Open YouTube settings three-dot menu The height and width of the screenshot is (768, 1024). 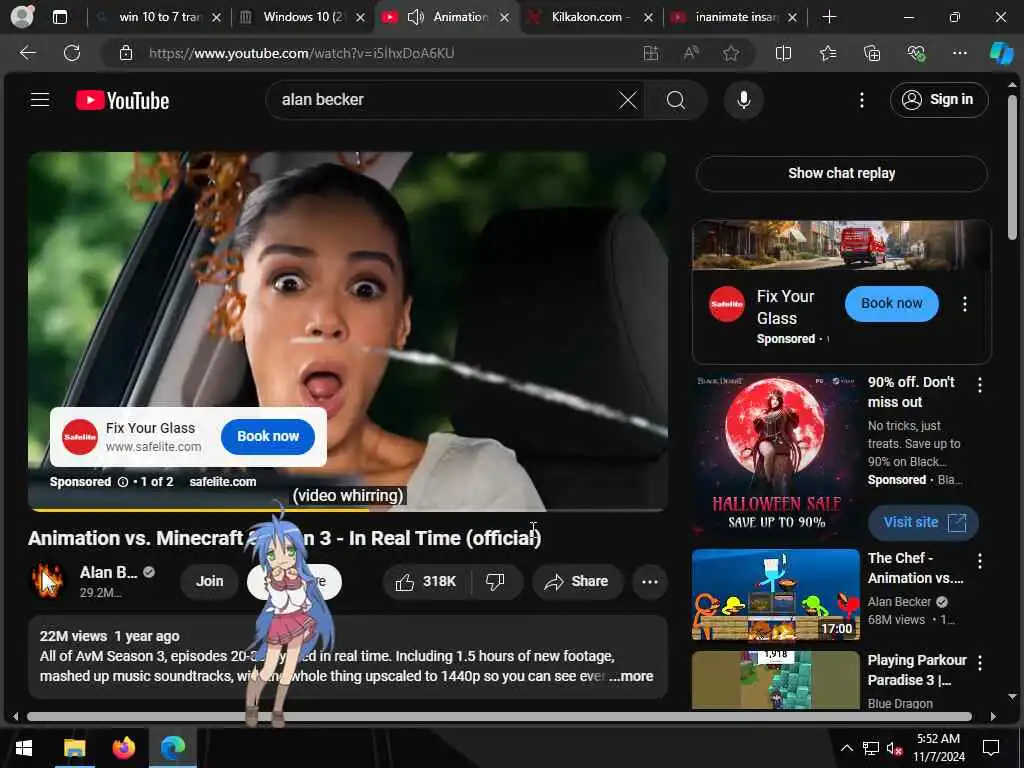(861, 100)
